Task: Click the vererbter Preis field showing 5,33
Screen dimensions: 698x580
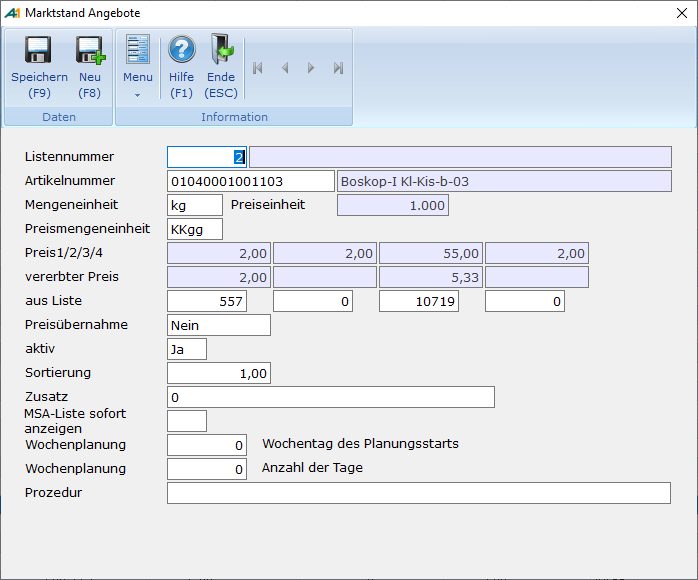Action: click(430, 277)
